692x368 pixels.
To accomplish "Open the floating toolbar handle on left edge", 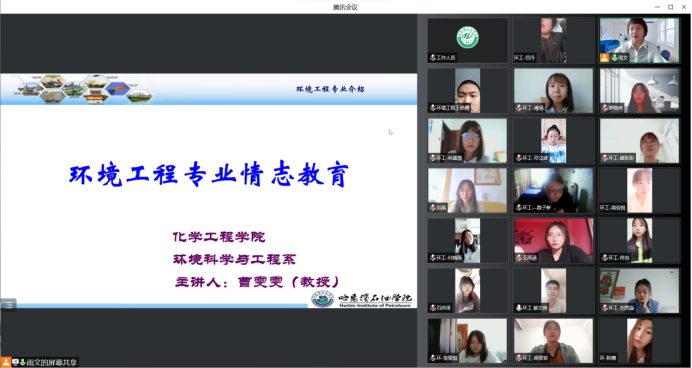I will click(8, 304).
